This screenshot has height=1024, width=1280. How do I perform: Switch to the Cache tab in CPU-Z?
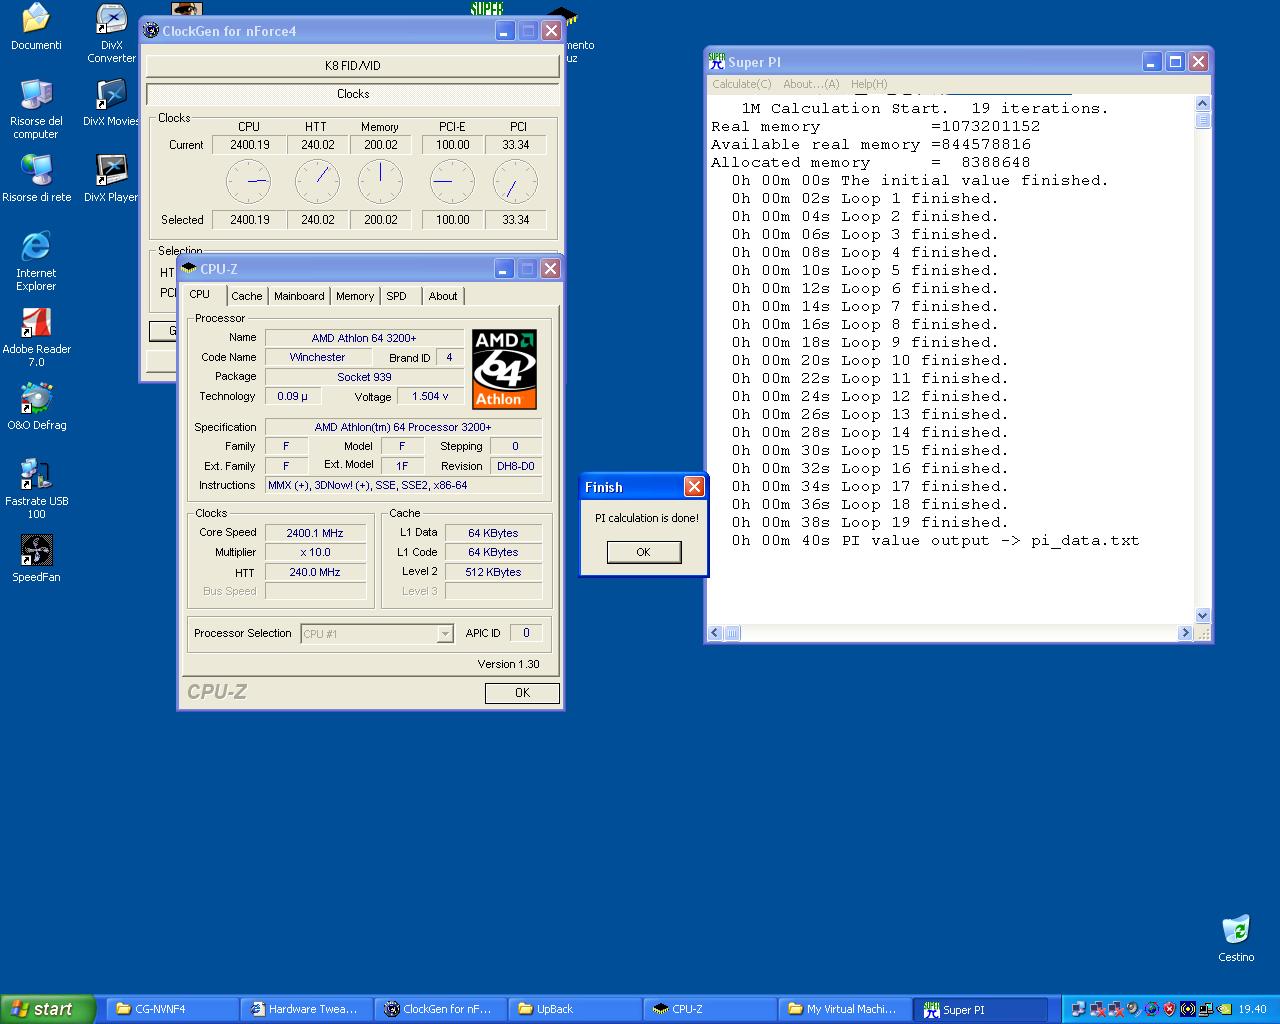[247, 296]
